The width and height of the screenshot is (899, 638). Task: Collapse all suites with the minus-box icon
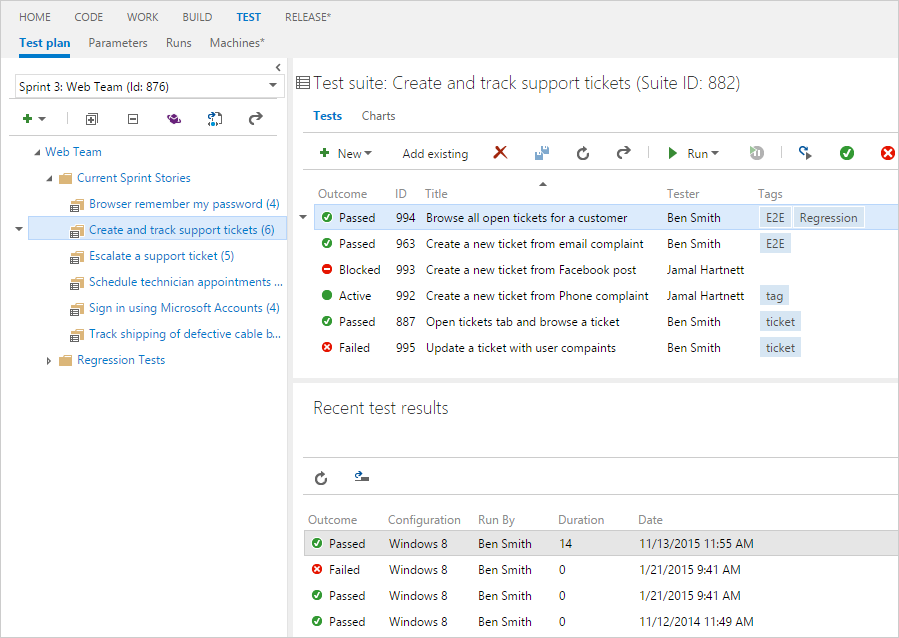tap(133, 119)
